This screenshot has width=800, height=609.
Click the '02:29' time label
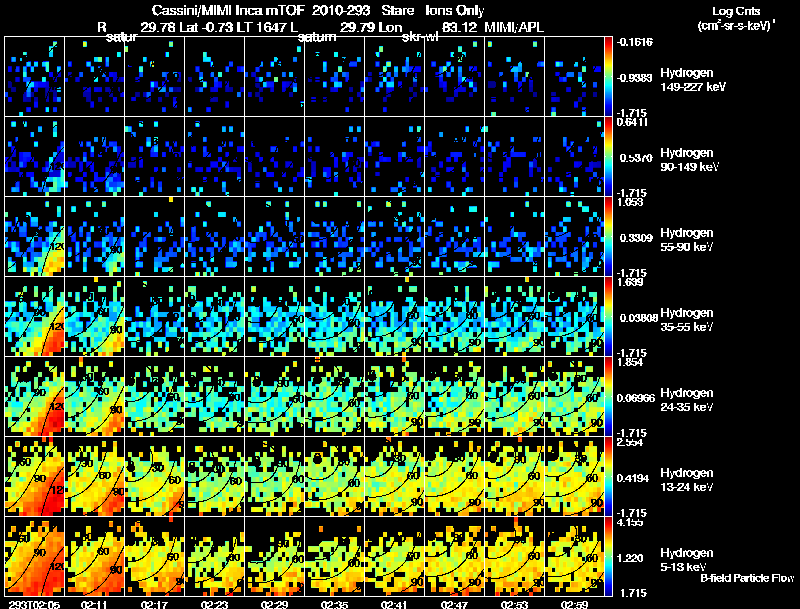tap(274, 604)
